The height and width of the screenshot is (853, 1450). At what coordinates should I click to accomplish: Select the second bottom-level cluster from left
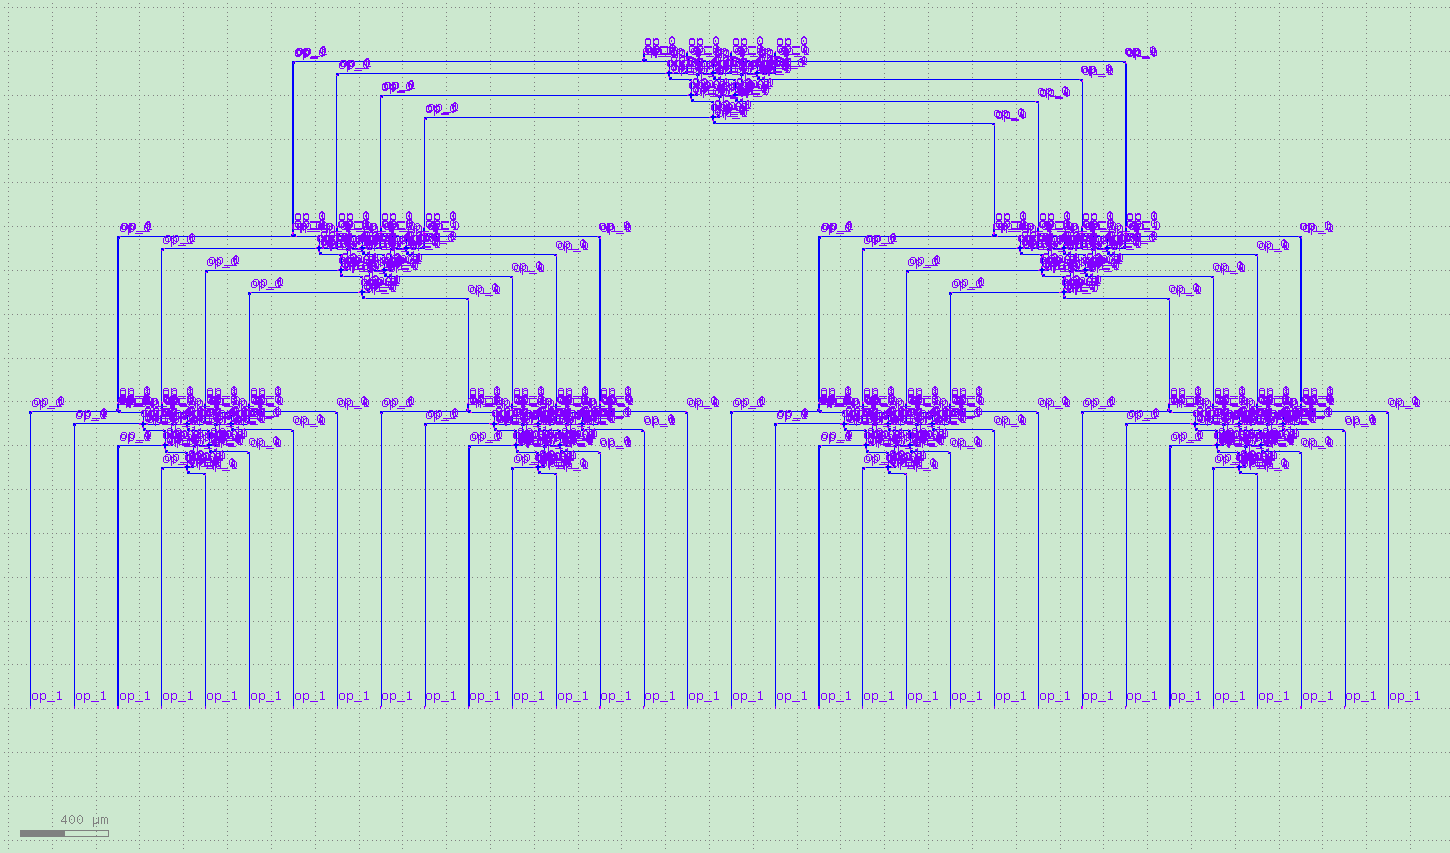(x=551, y=431)
